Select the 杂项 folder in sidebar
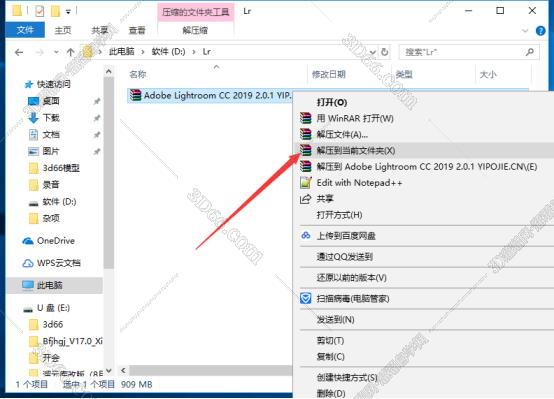The image size is (554, 399). coord(44,218)
